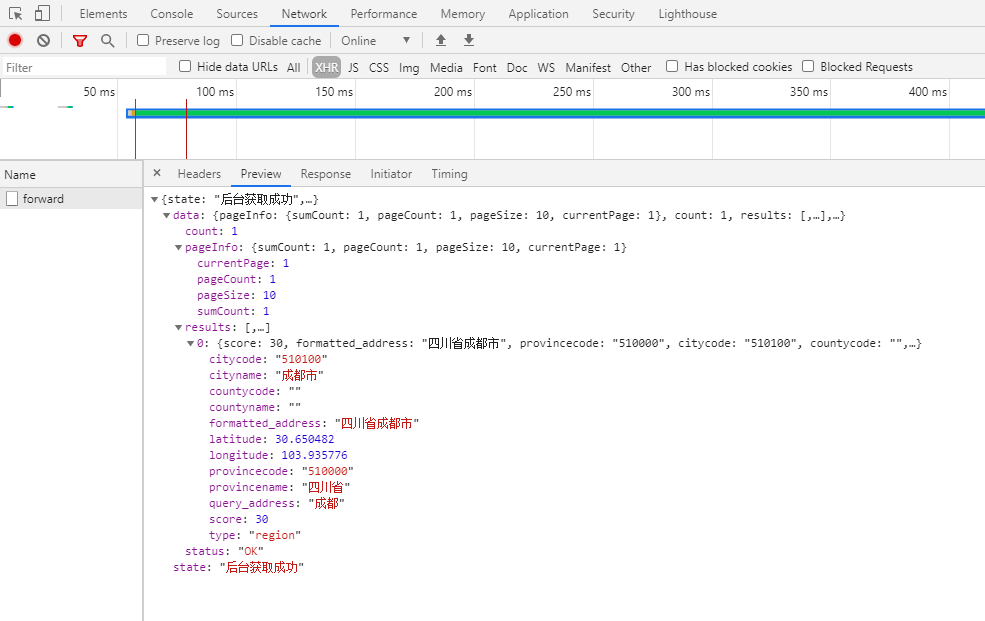The image size is (985, 621).
Task: Select the XHR request type filter
Action: coord(326,67)
